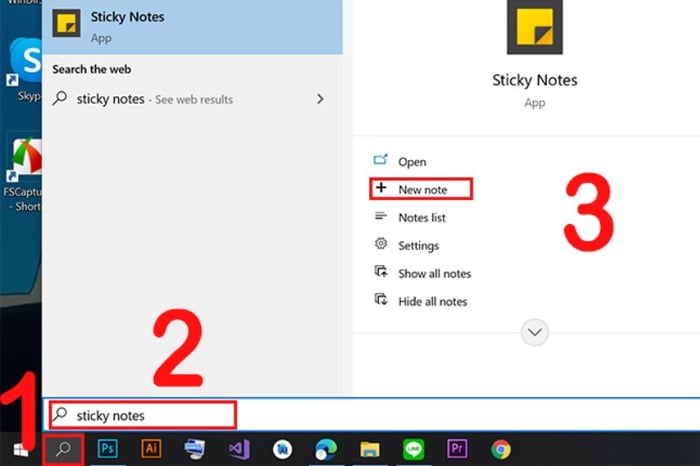This screenshot has height=466, width=700.
Task: Expand sticky notes web results arrow
Action: click(x=320, y=99)
